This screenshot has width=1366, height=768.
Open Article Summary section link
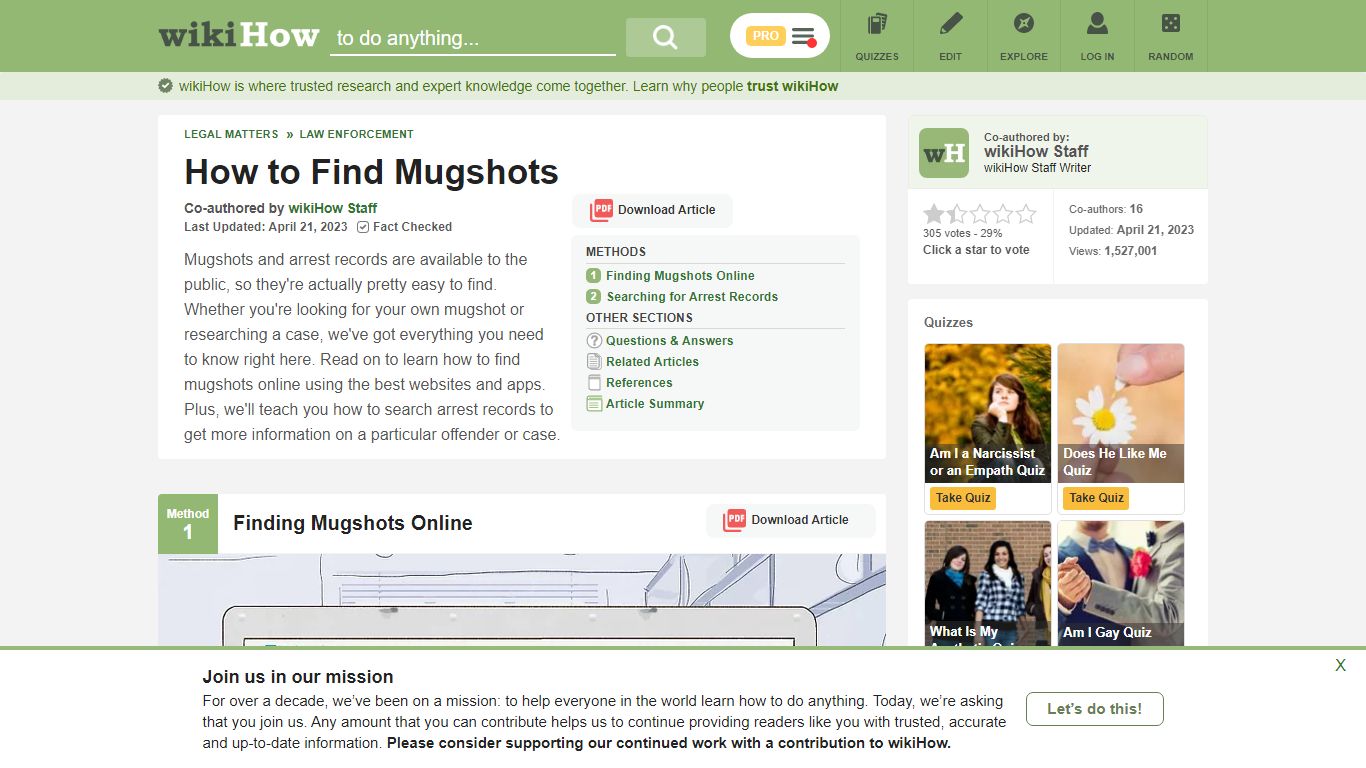pos(655,404)
